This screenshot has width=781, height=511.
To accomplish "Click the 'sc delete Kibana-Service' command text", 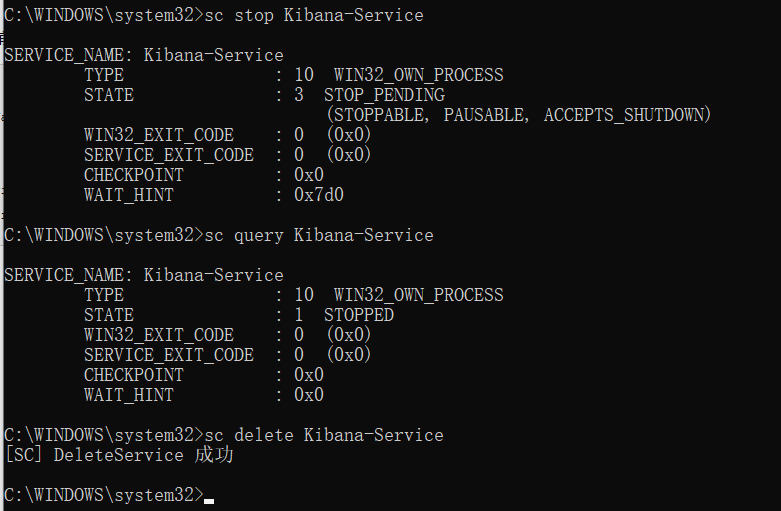I will (324, 435).
